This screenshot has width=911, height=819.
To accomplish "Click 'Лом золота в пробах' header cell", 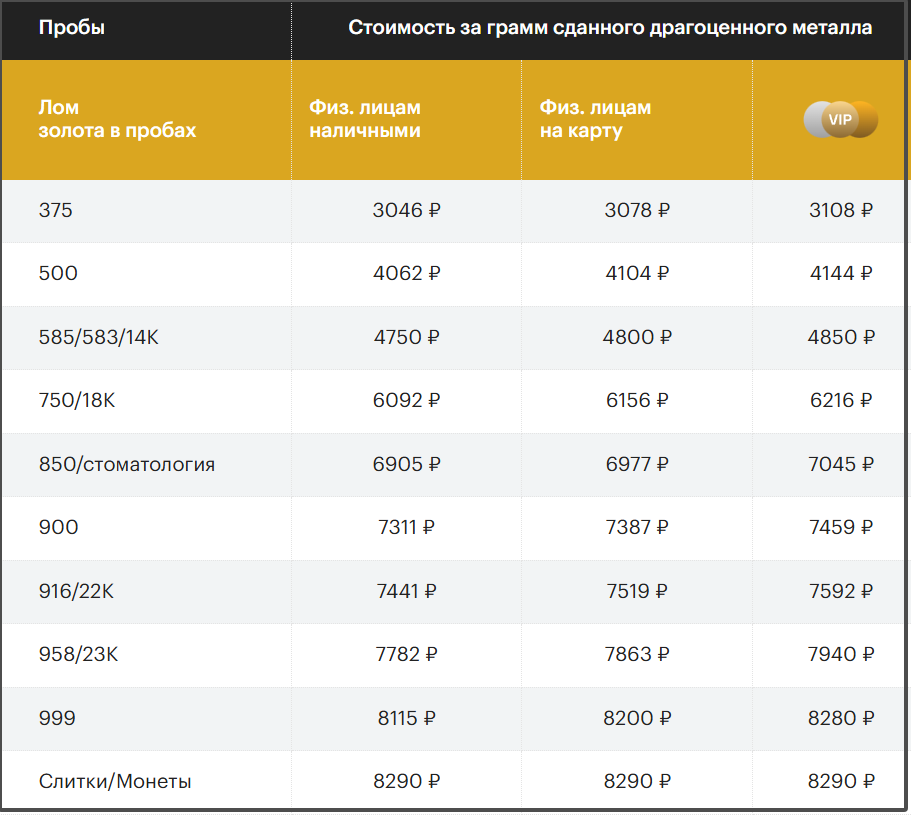I will 117,119.
